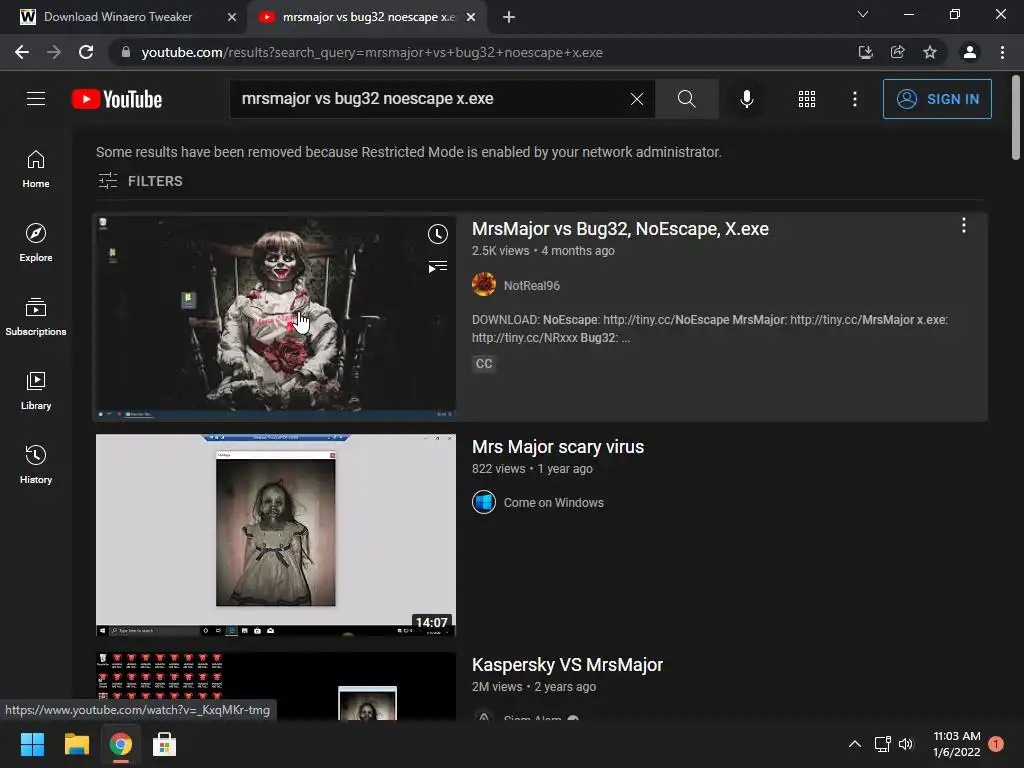
Task: Click the magnifier search button
Action: (686, 99)
